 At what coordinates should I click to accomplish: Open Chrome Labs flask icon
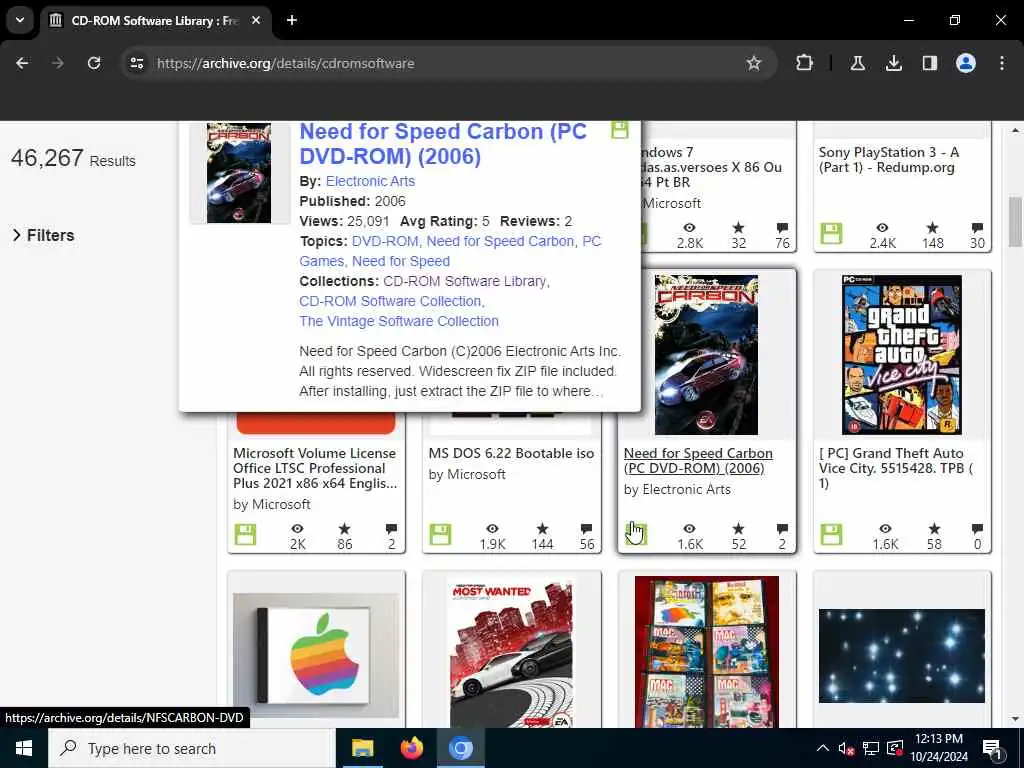pyautogui.click(x=857, y=63)
